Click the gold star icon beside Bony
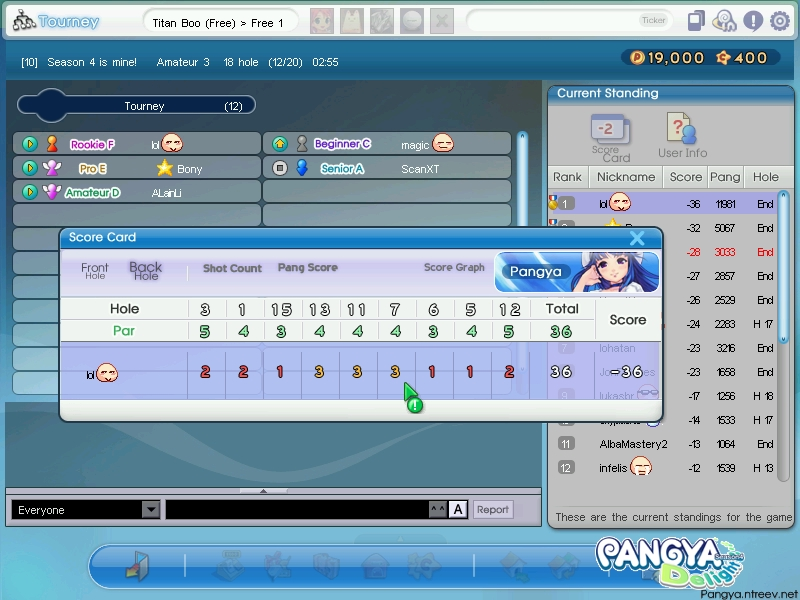This screenshot has width=800, height=600. click(x=165, y=167)
